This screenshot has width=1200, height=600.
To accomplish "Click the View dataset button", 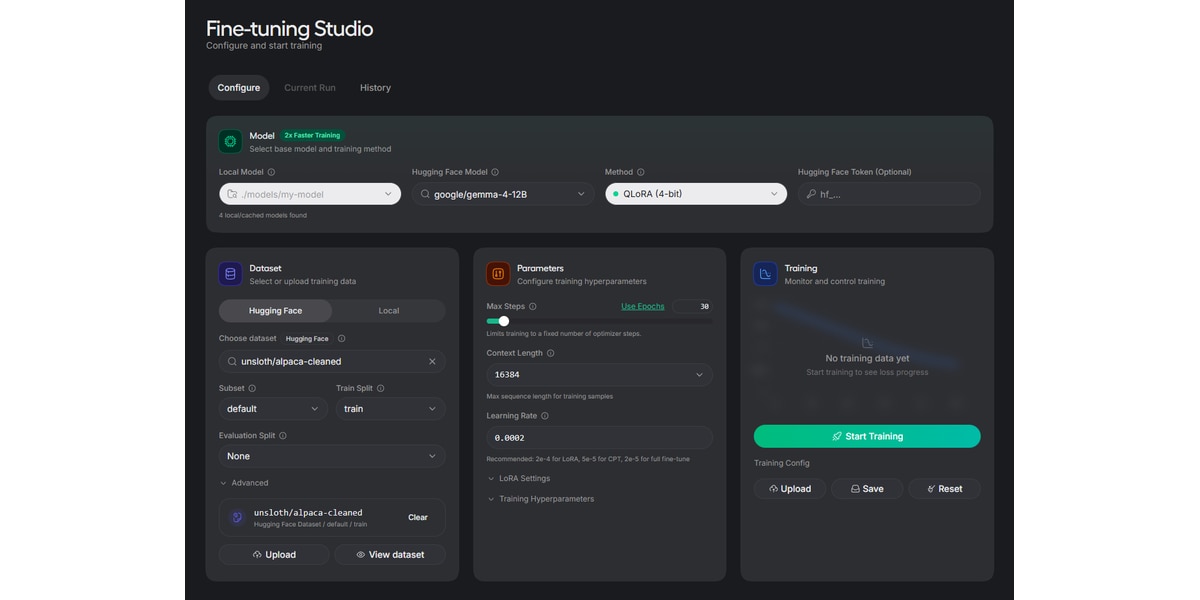I will coord(390,555).
